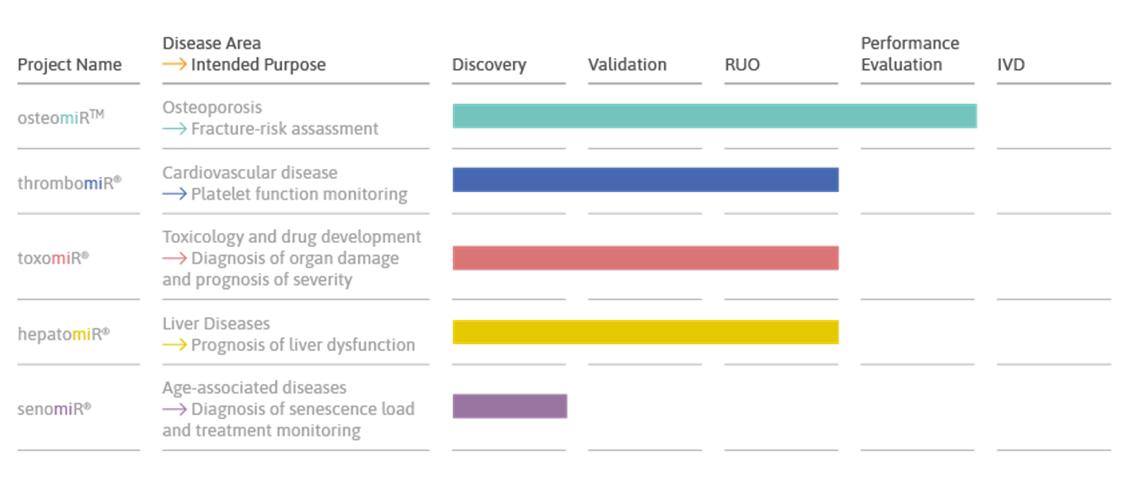Select the thrombomiR project name
The height and width of the screenshot is (478, 1144).
coord(69,182)
